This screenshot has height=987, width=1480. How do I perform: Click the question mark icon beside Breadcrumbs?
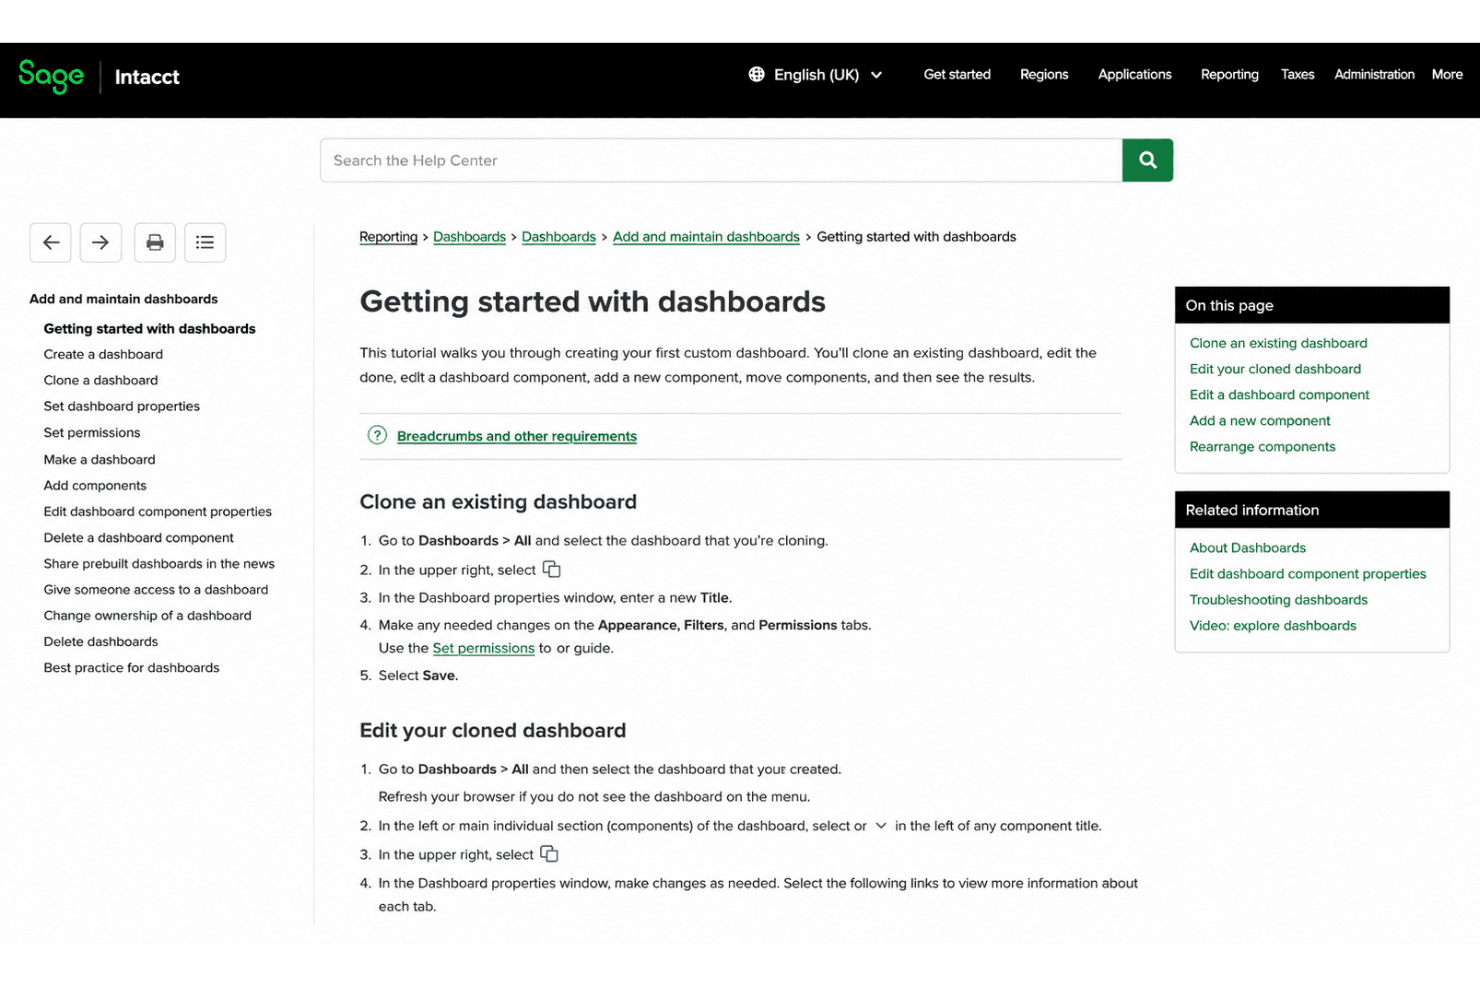click(x=377, y=435)
